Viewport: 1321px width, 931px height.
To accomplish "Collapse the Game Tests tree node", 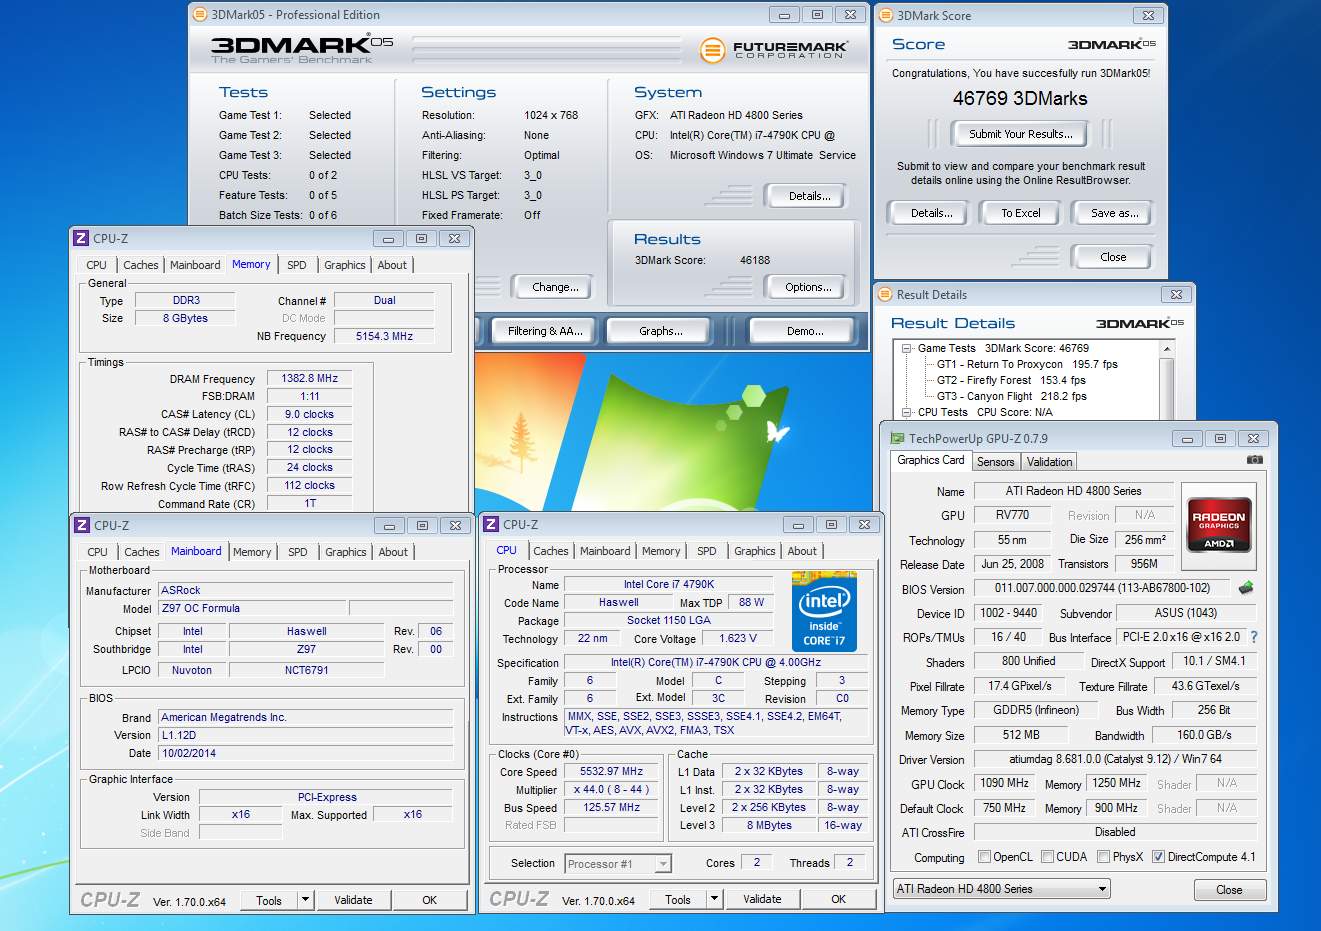I will point(907,348).
